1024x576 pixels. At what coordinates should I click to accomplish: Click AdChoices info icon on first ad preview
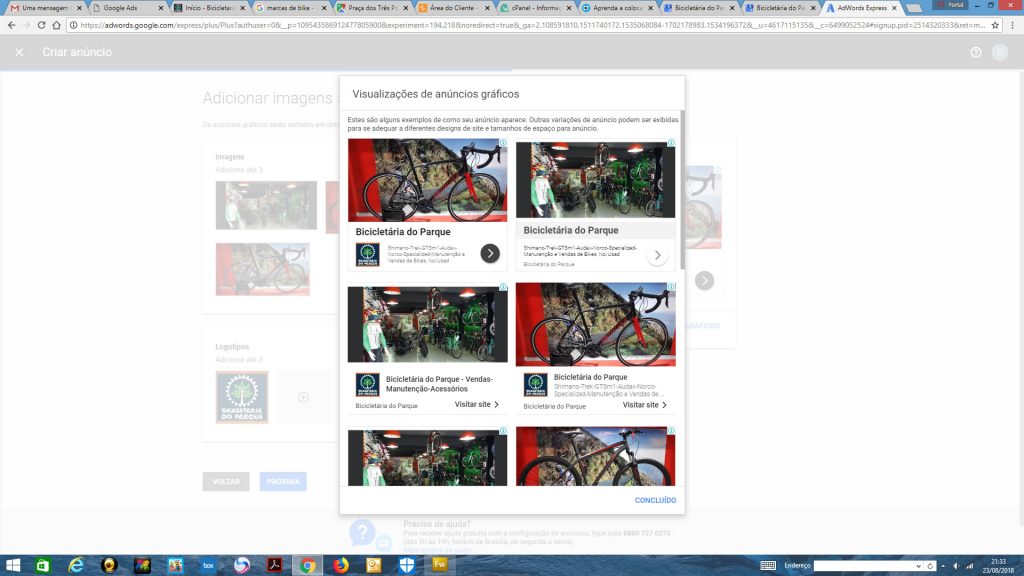click(503, 142)
